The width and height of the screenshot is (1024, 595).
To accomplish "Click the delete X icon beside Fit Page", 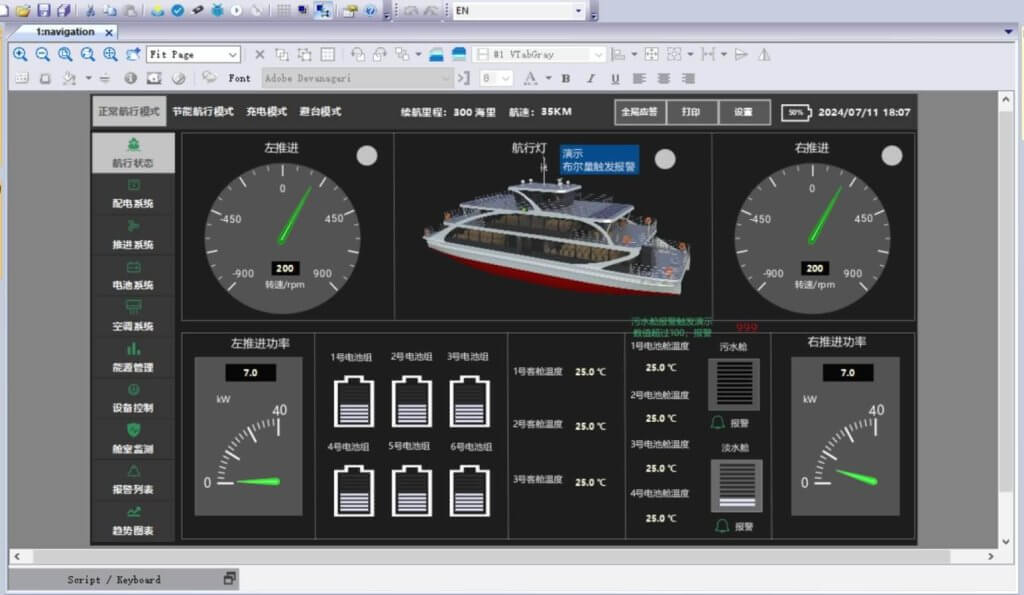I will tap(260, 54).
